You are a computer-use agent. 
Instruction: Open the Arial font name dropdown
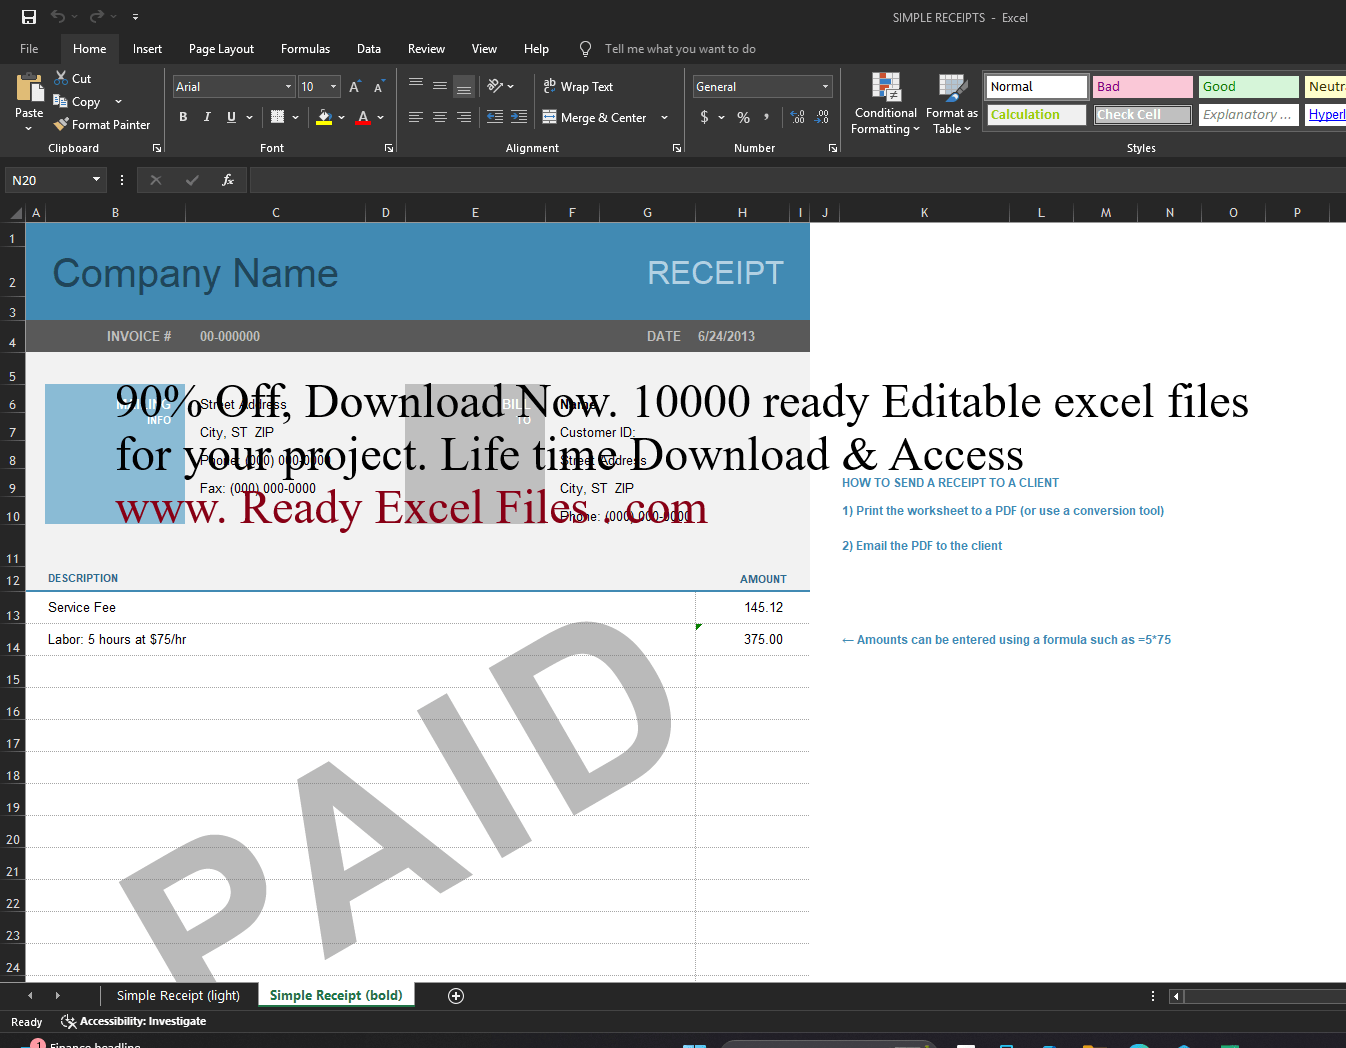[x=289, y=87]
